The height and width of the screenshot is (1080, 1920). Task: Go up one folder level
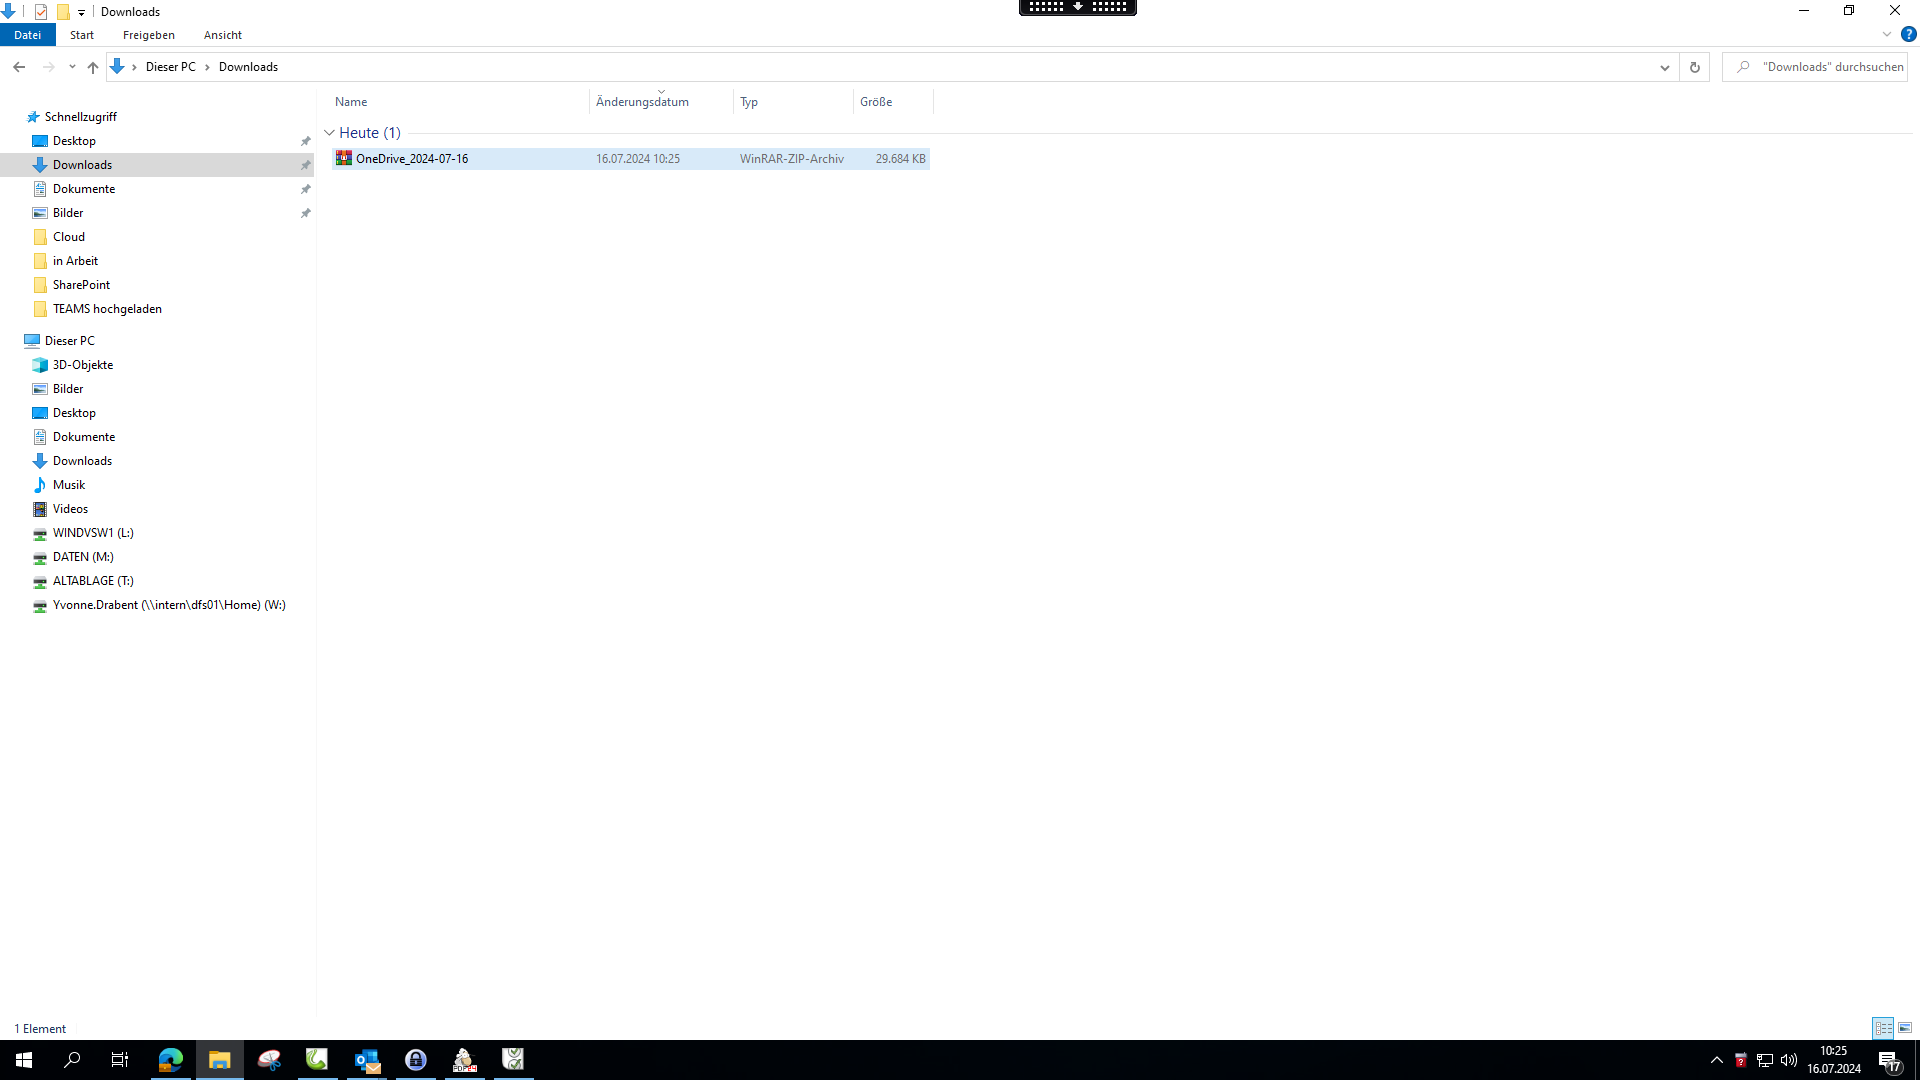(92, 67)
